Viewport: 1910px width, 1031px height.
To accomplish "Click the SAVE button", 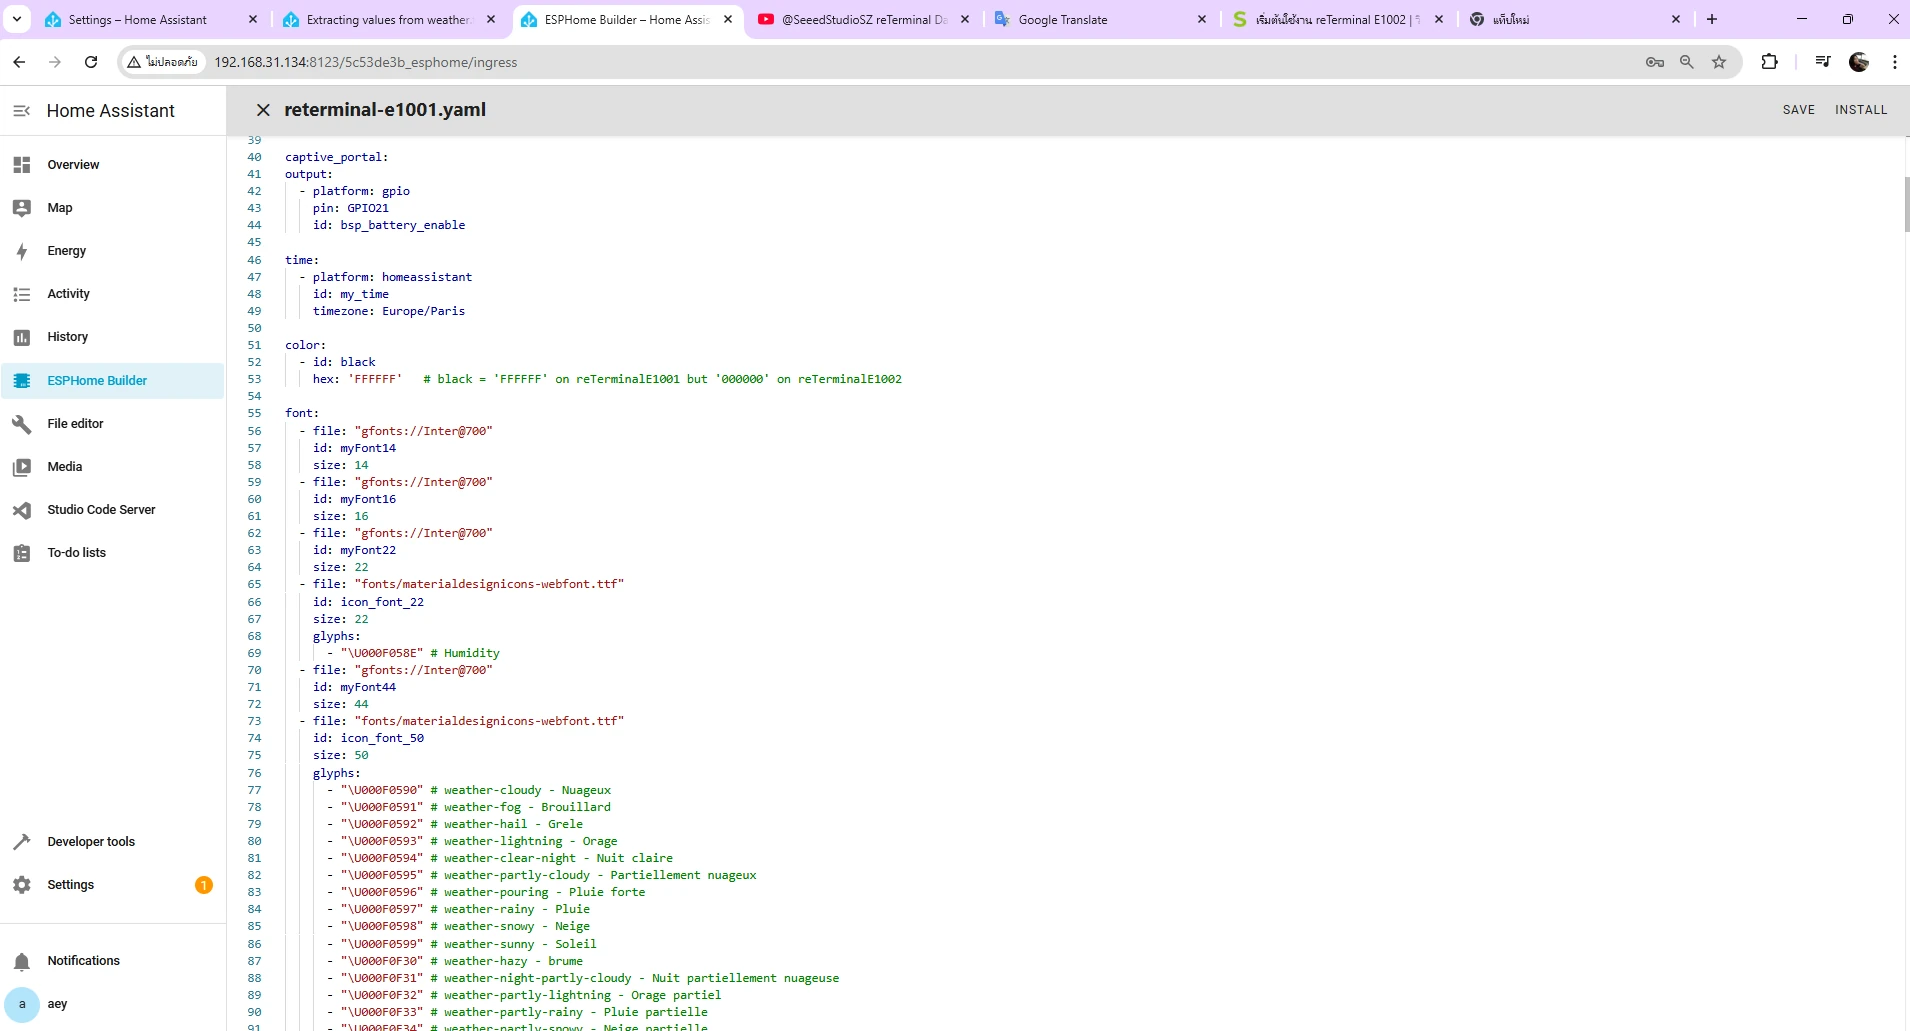I will click(x=1798, y=110).
